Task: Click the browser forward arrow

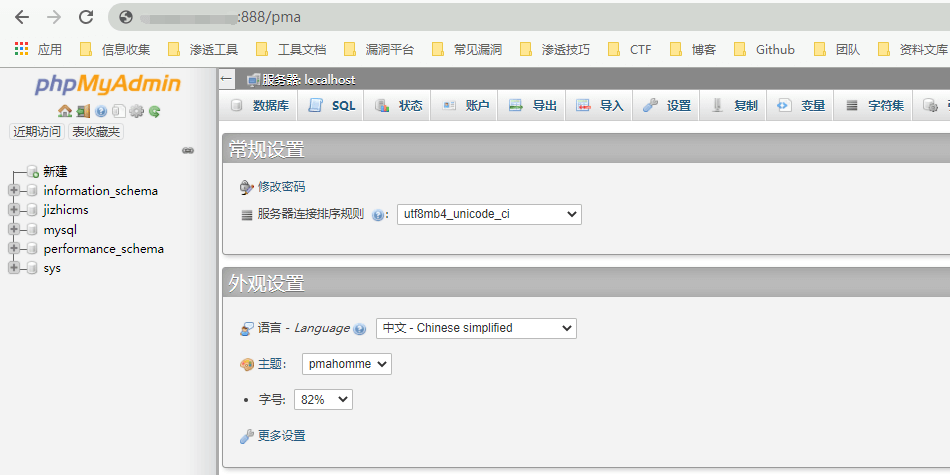Action: click(54, 17)
